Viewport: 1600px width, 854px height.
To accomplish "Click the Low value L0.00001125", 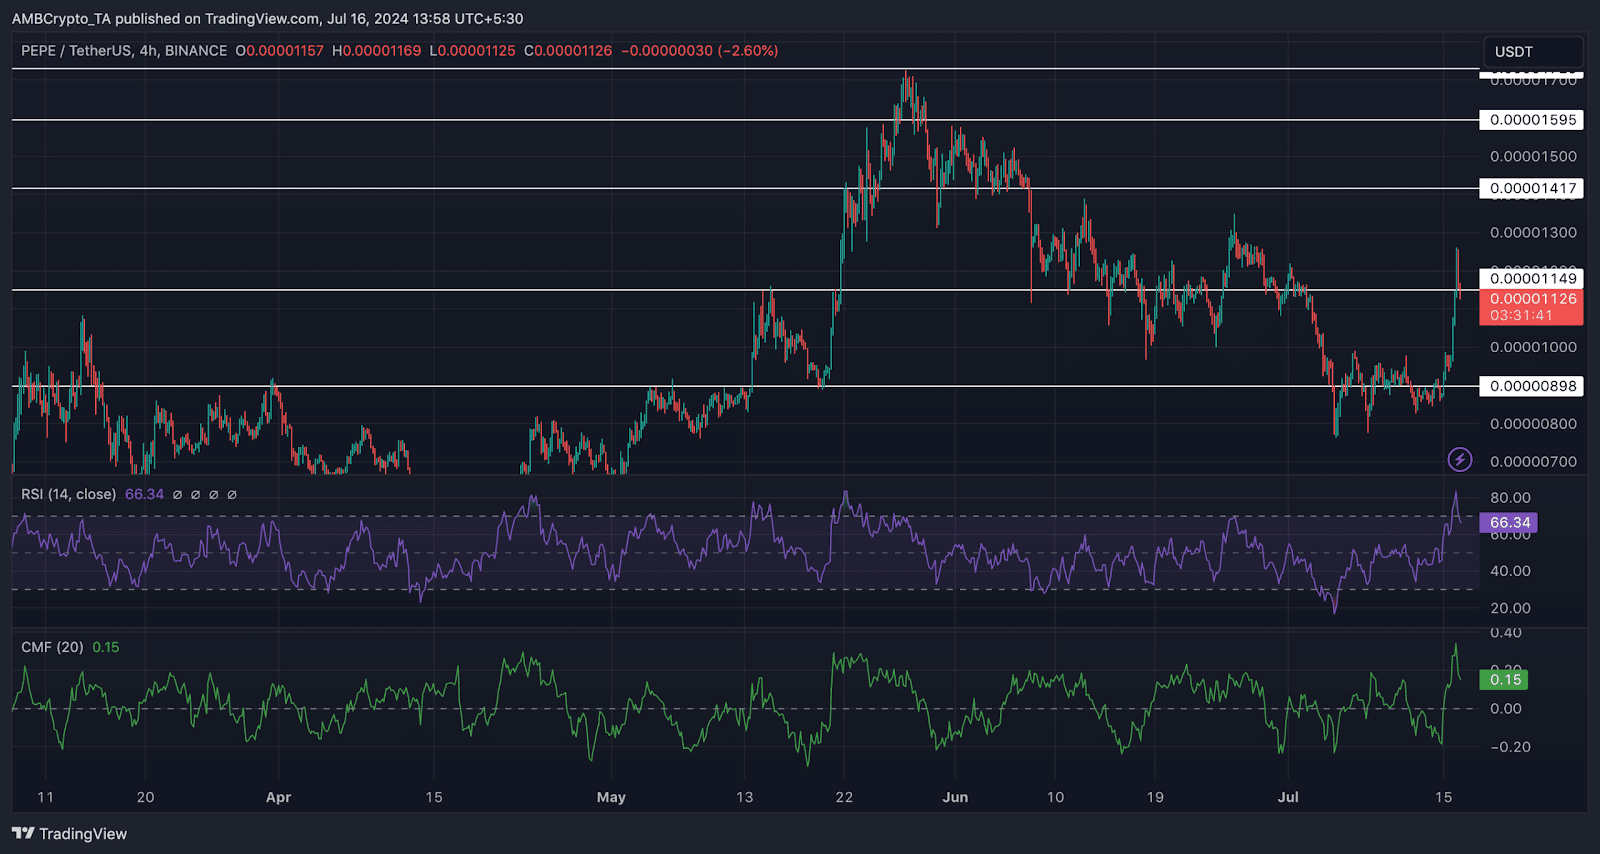I will click(x=473, y=51).
